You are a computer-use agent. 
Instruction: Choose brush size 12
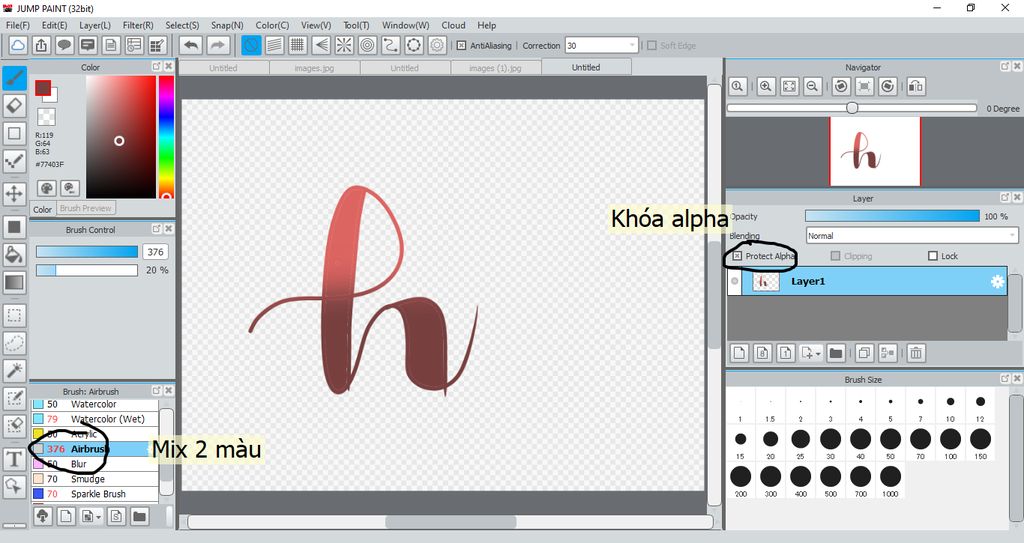coord(980,406)
